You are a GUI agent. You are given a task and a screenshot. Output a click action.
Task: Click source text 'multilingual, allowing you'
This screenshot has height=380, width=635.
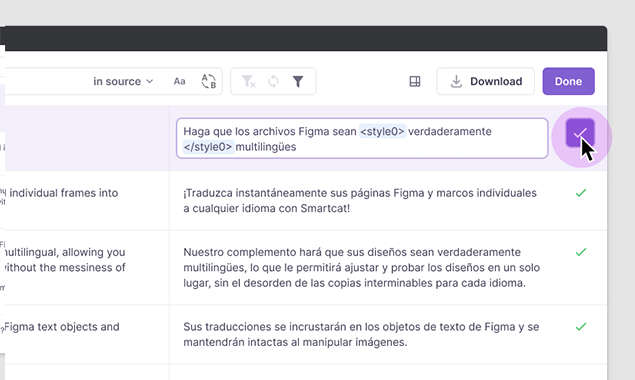tap(64, 252)
